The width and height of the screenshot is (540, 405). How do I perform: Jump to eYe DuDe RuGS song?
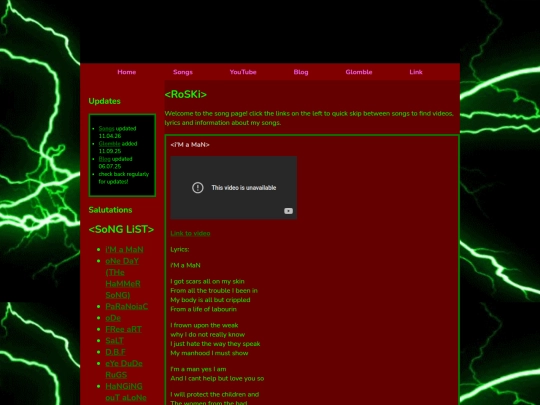click(x=124, y=369)
